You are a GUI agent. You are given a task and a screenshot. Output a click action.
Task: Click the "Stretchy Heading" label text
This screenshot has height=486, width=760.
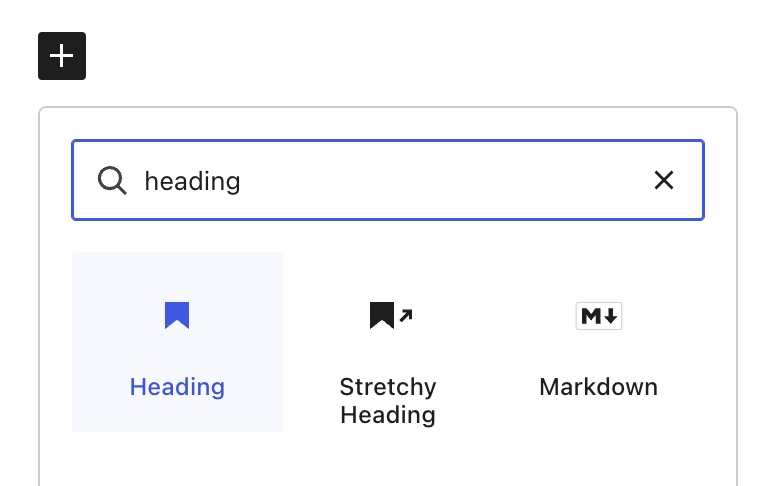tap(388, 400)
